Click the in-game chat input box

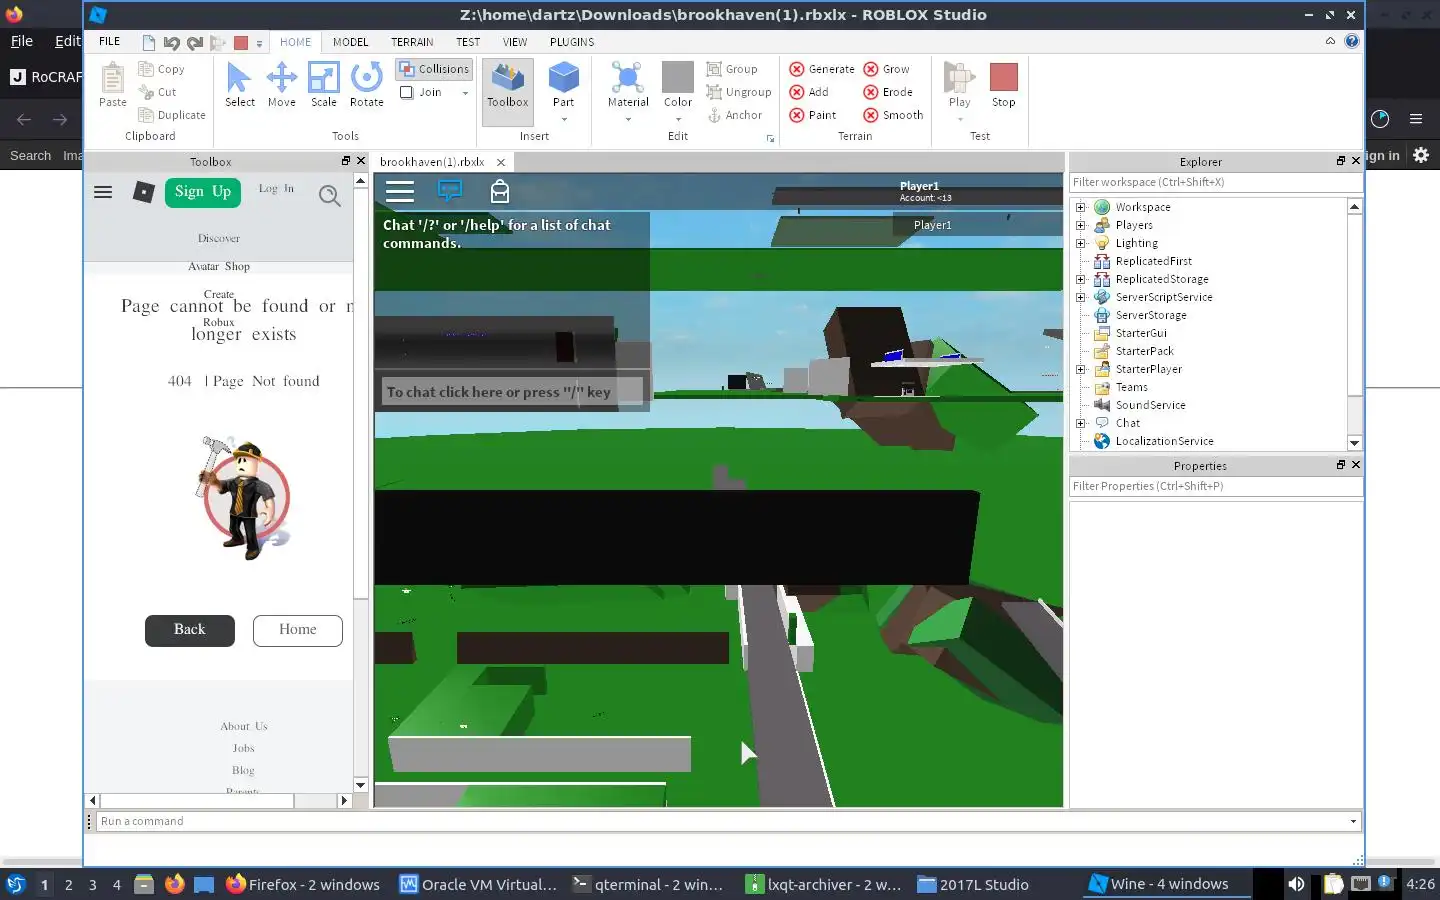pos(512,392)
